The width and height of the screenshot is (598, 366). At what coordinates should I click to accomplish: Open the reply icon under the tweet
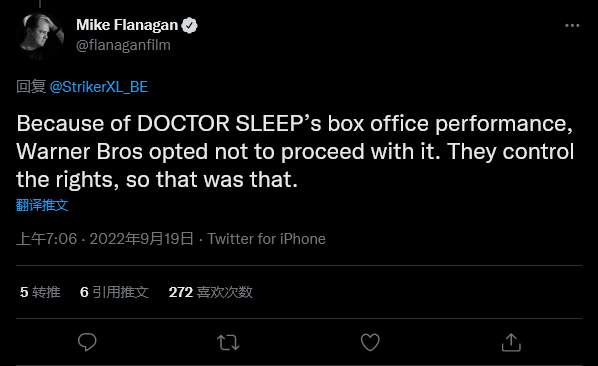(x=87, y=342)
